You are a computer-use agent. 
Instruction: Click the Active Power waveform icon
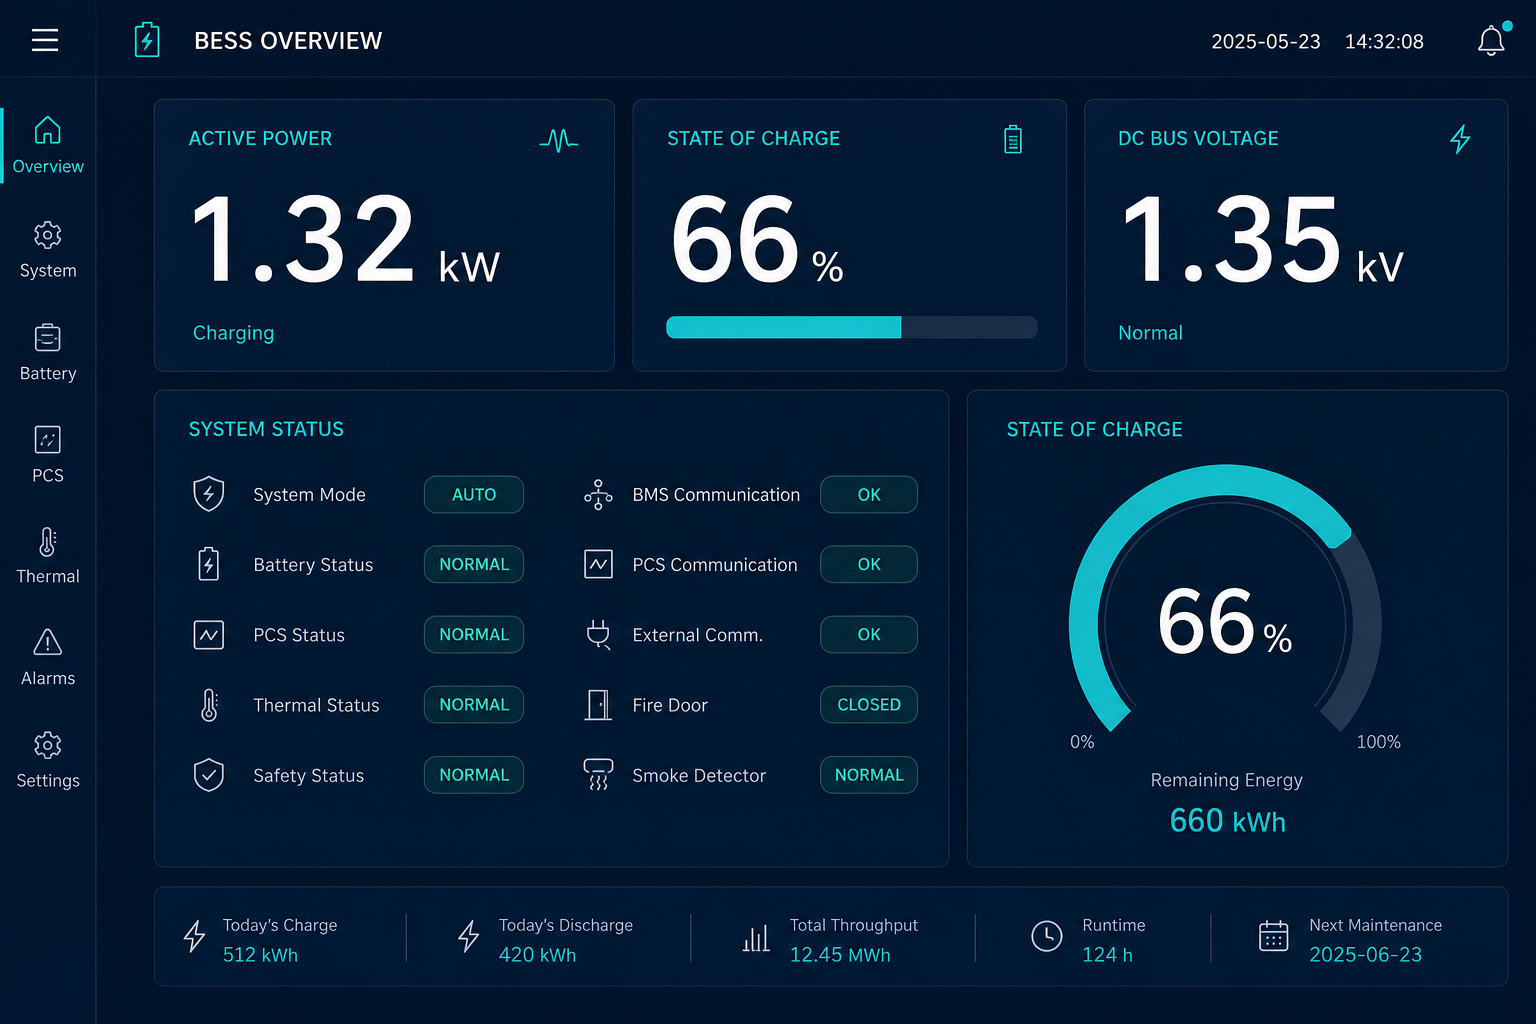558,139
